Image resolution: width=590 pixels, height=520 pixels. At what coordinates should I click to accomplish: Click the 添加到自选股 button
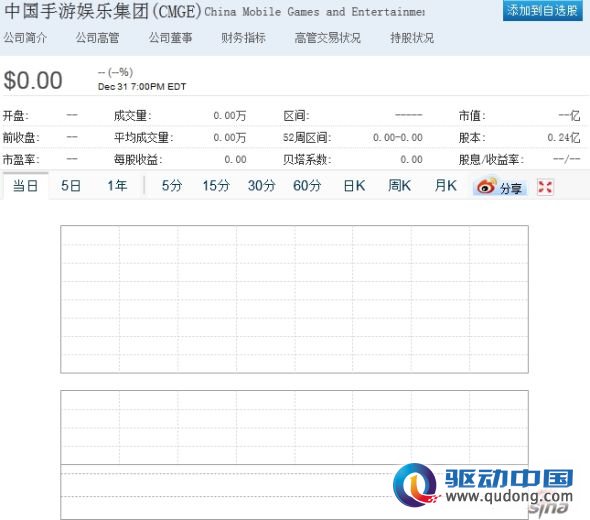[x=542, y=11]
